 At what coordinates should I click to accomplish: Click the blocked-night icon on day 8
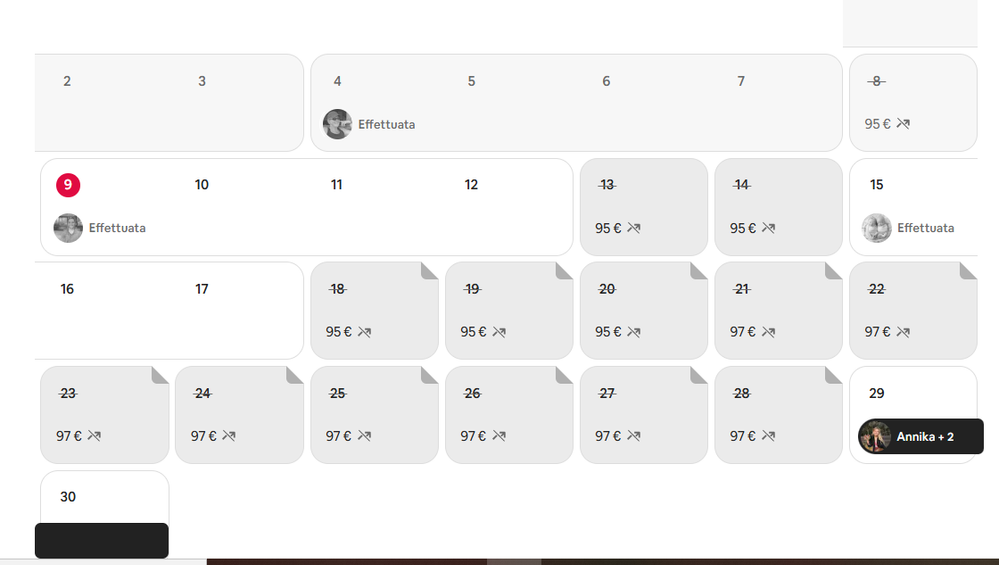903,124
